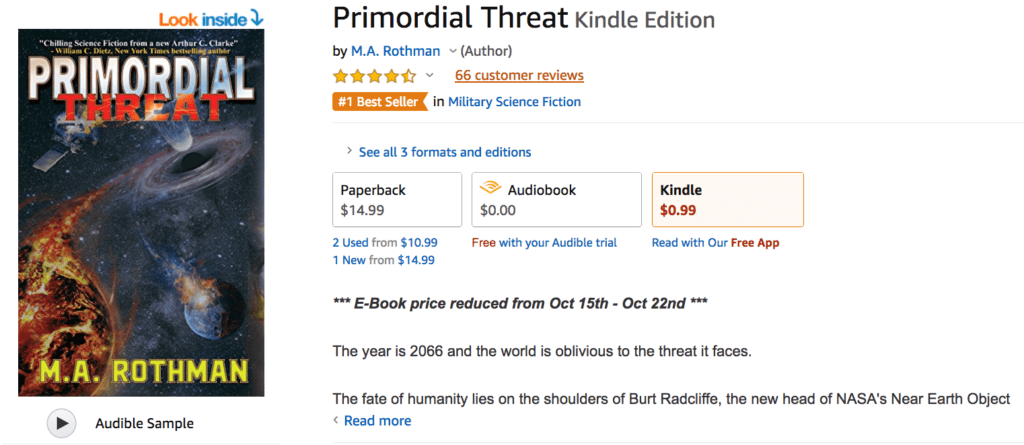The image size is (1024, 445).
Task: Select the Audiobook format option
Action: click(x=556, y=200)
